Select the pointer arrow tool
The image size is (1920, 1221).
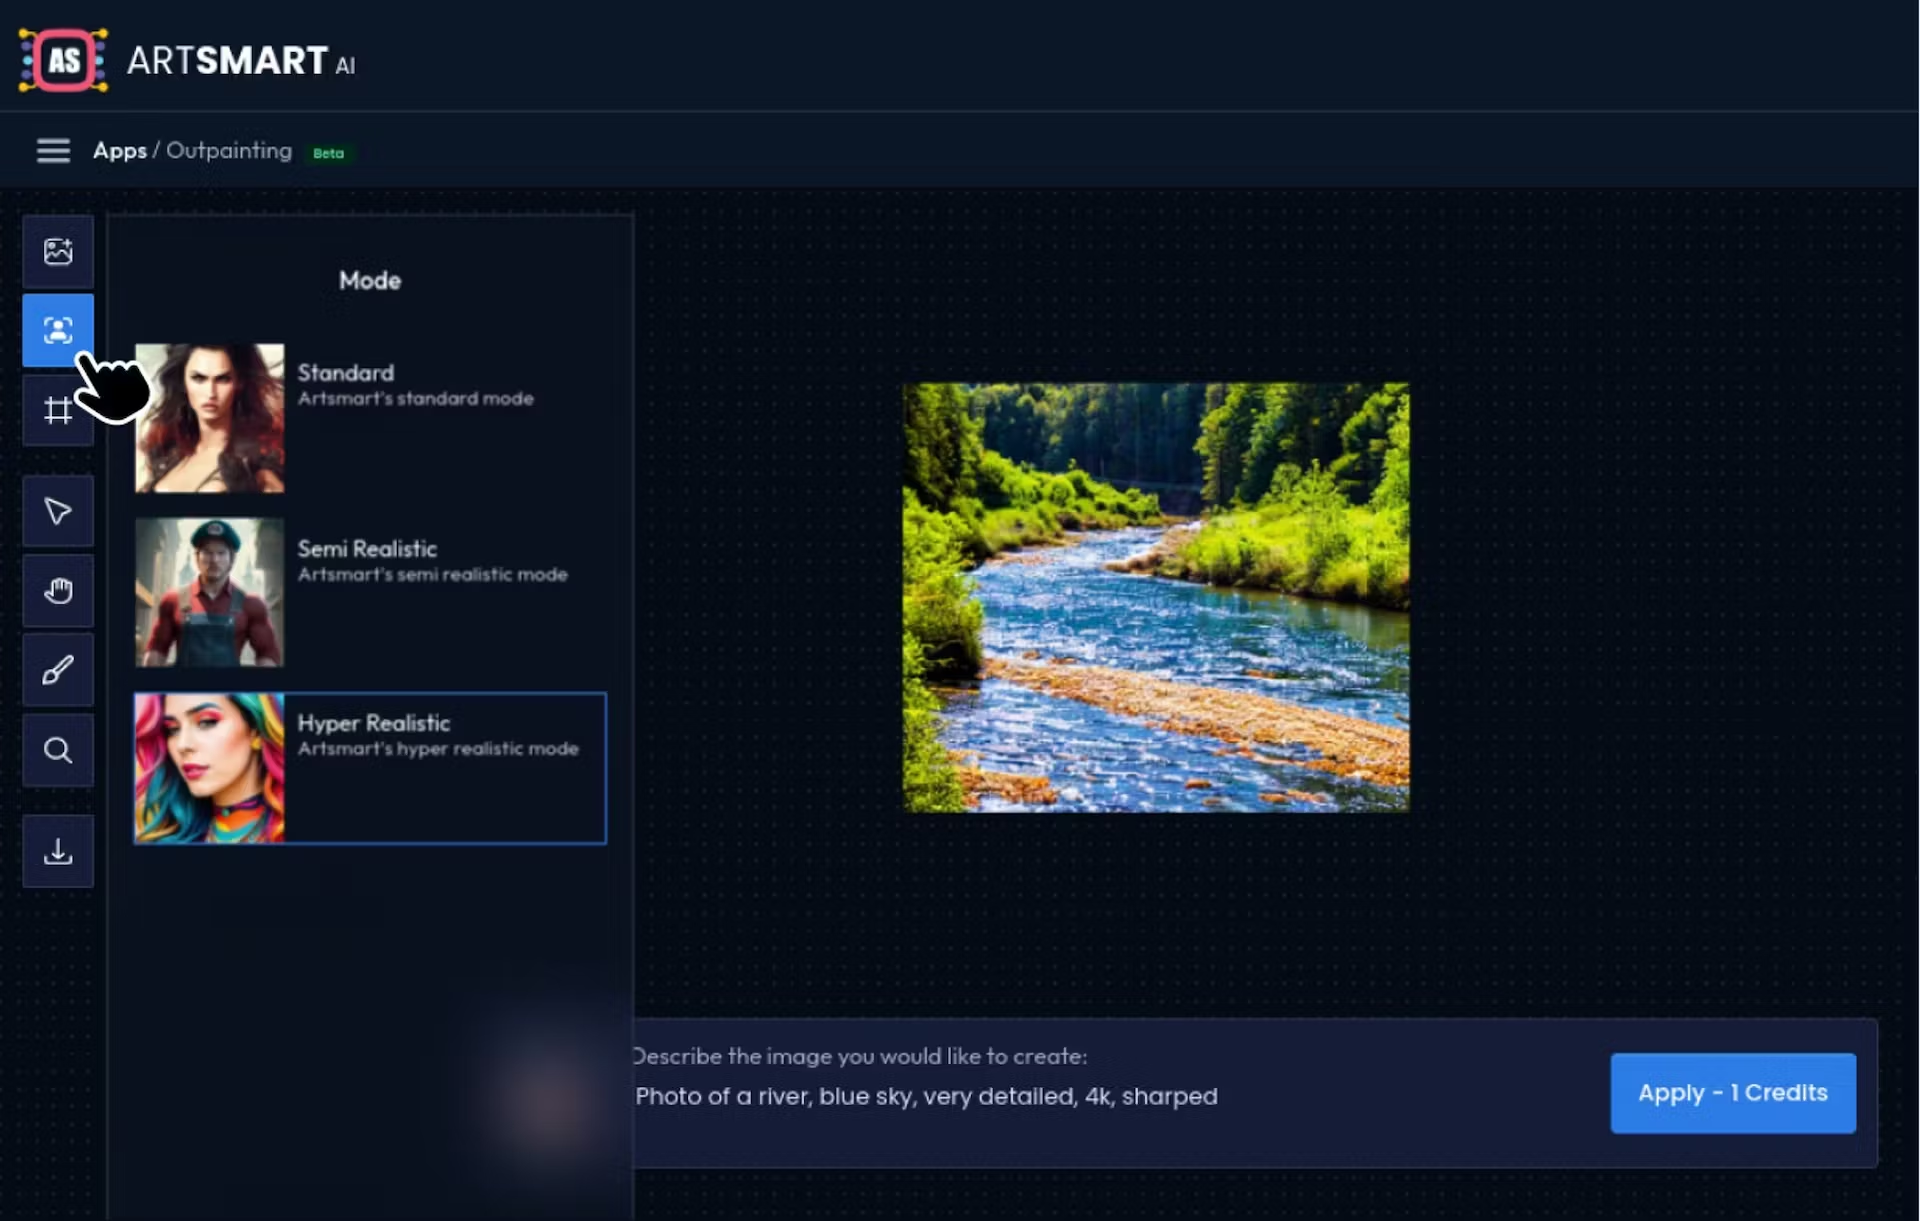coord(58,511)
